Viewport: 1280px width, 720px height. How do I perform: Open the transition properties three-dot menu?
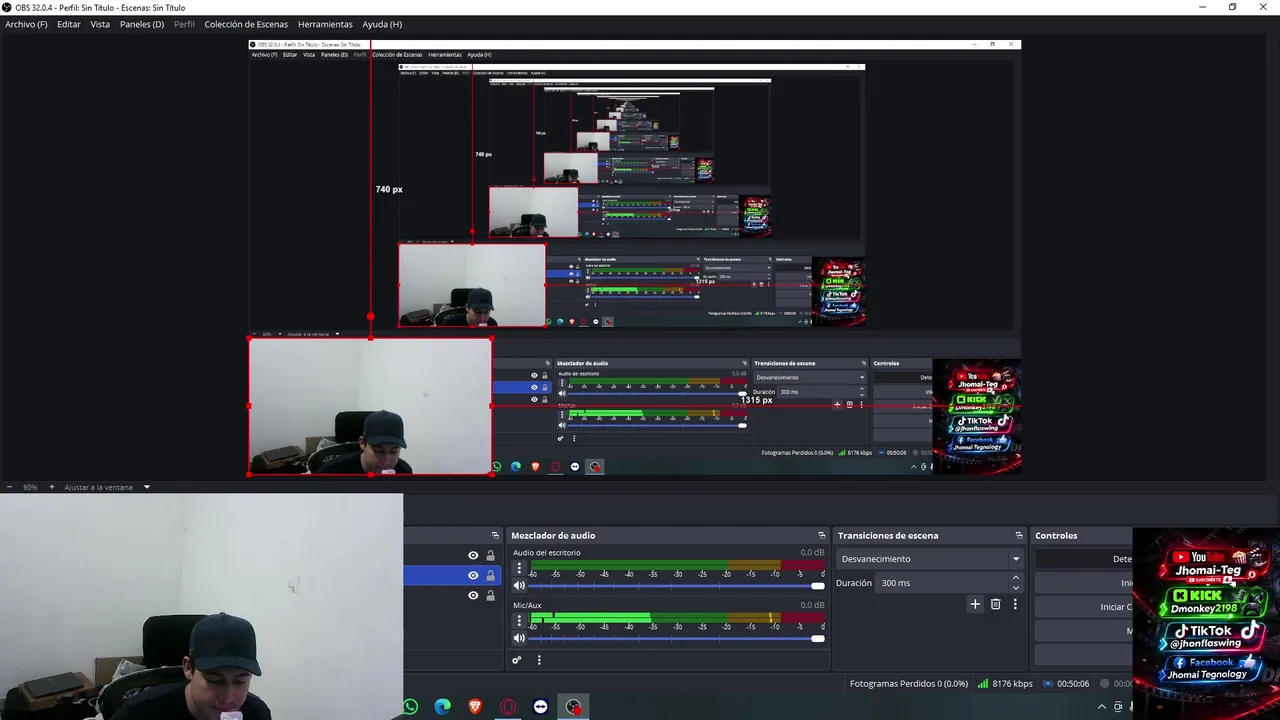tap(1015, 604)
